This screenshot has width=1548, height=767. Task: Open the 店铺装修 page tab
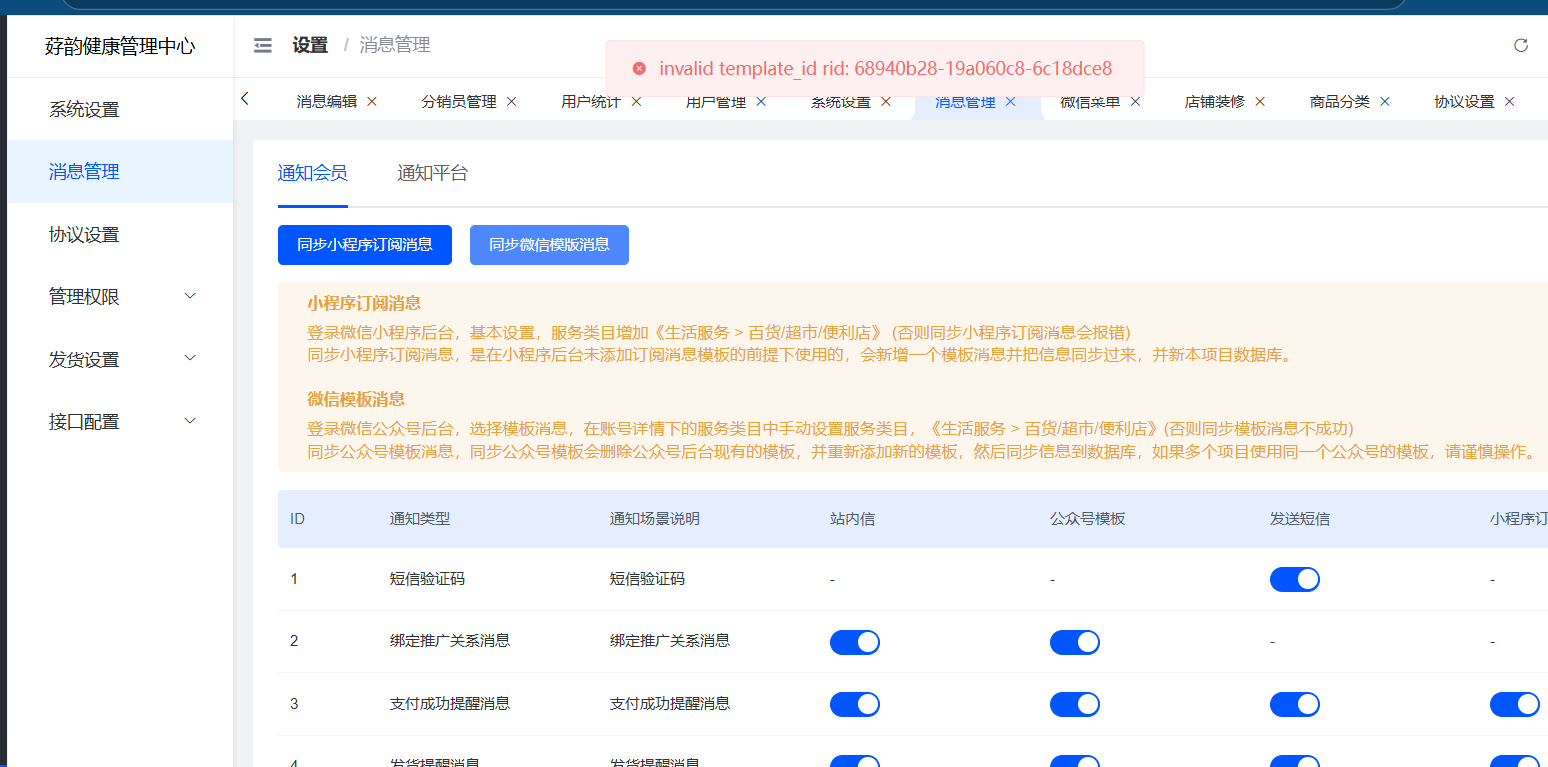pyautogui.click(x=1215, y=102)
